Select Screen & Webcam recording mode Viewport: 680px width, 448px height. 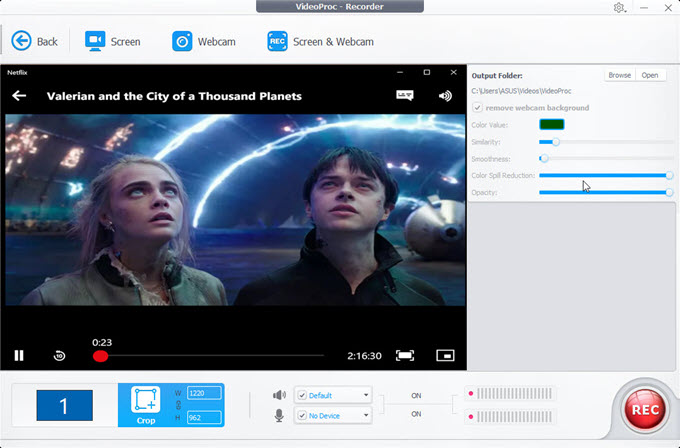(x=320, y=42)
